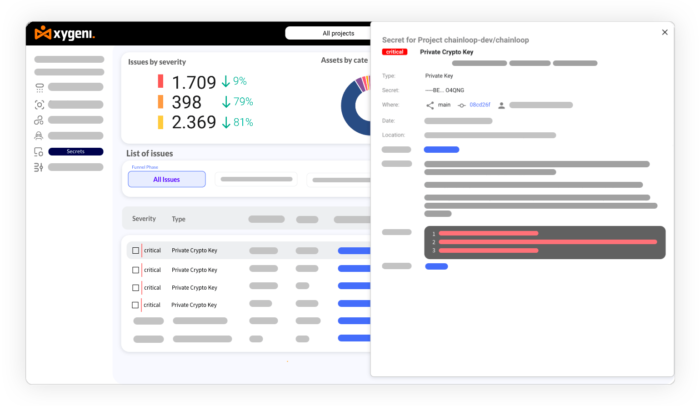
Task: Click the orange severity bar next to 398
Action: click(x=161, y=102)
